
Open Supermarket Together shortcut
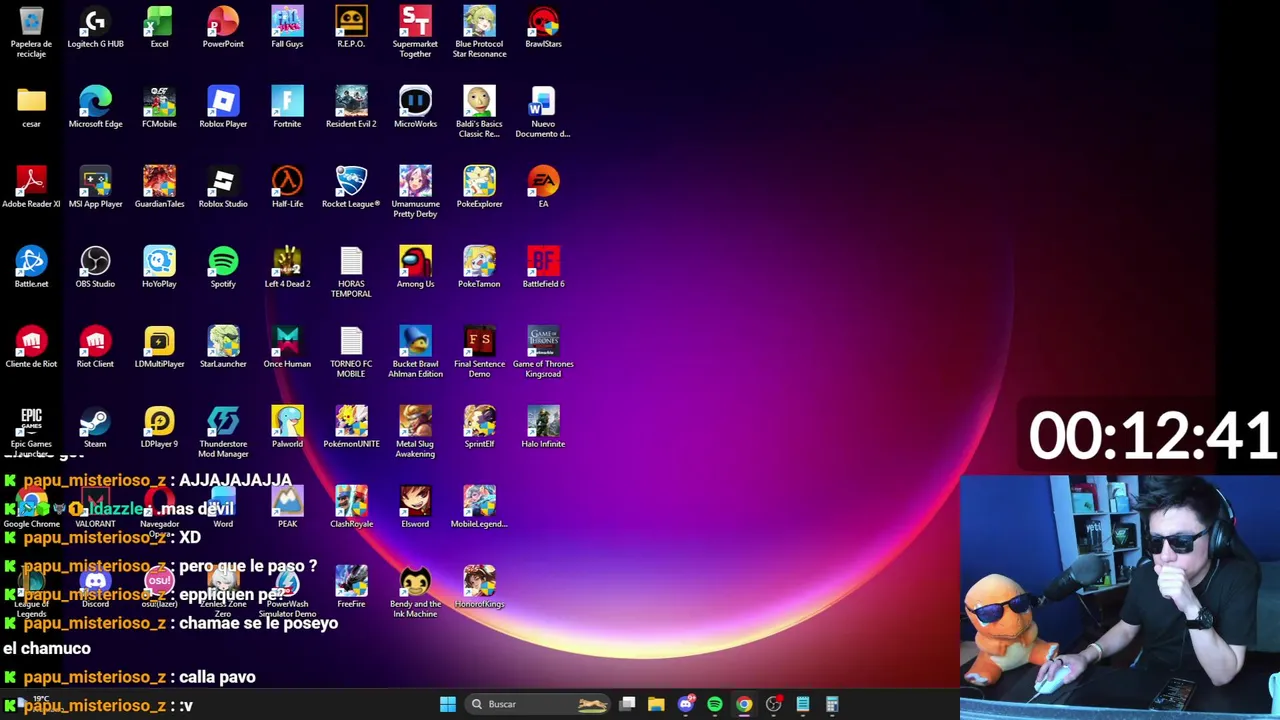point(415,32)
